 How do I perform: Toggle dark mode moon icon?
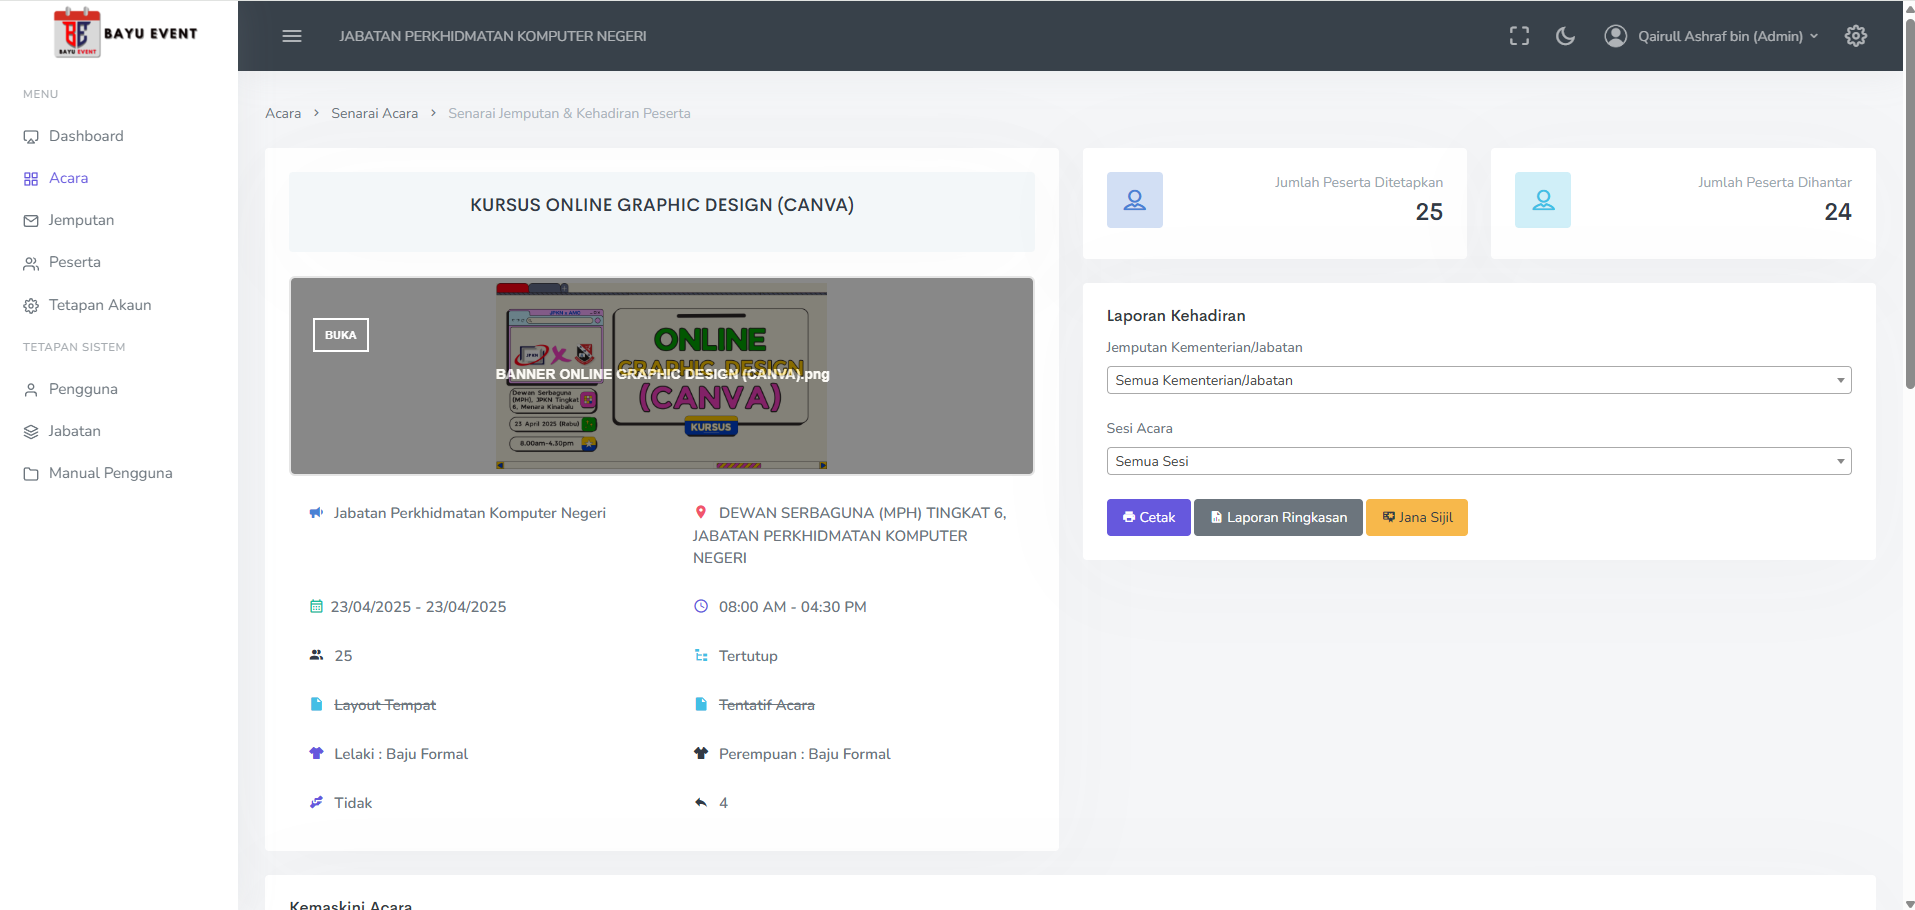(x=1565, y=36)
